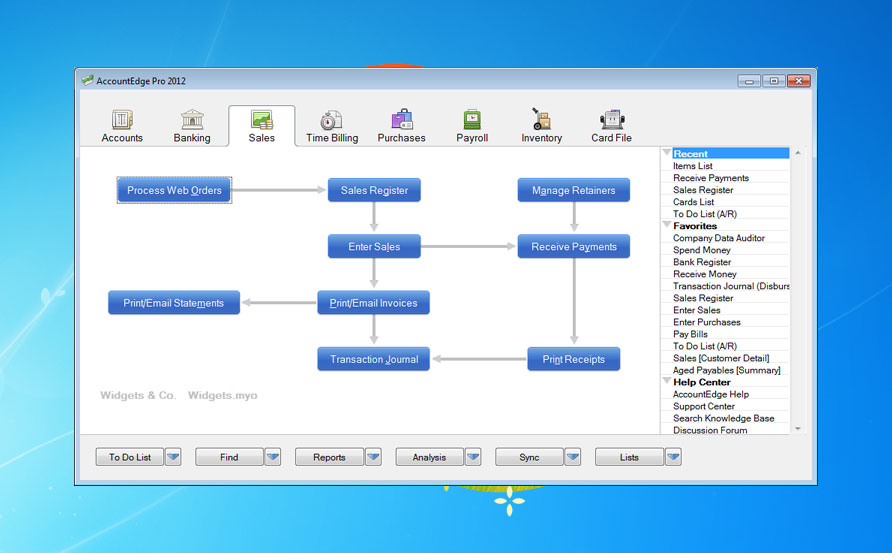
Task: Collapse the Recent section triangle
Action: coord(667,152)
